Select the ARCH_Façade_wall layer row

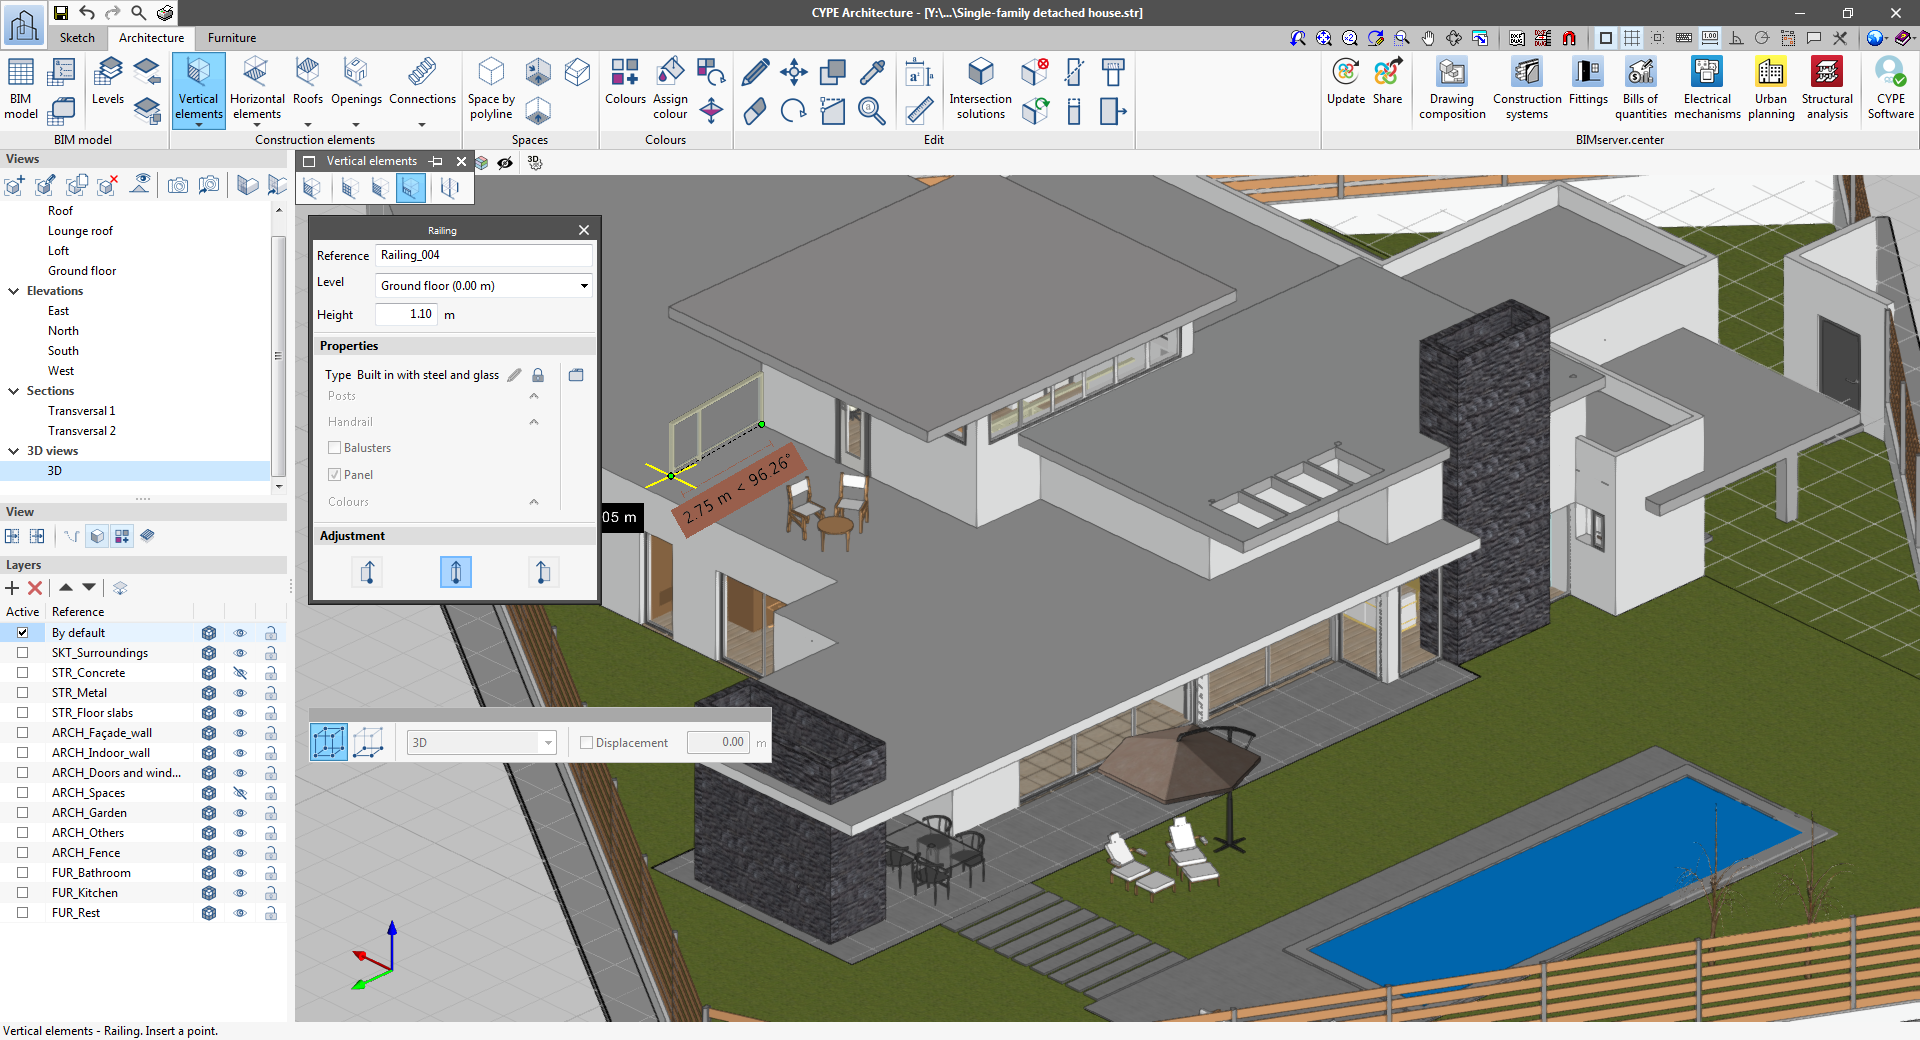pyautogui.click(x=102, y=733)
